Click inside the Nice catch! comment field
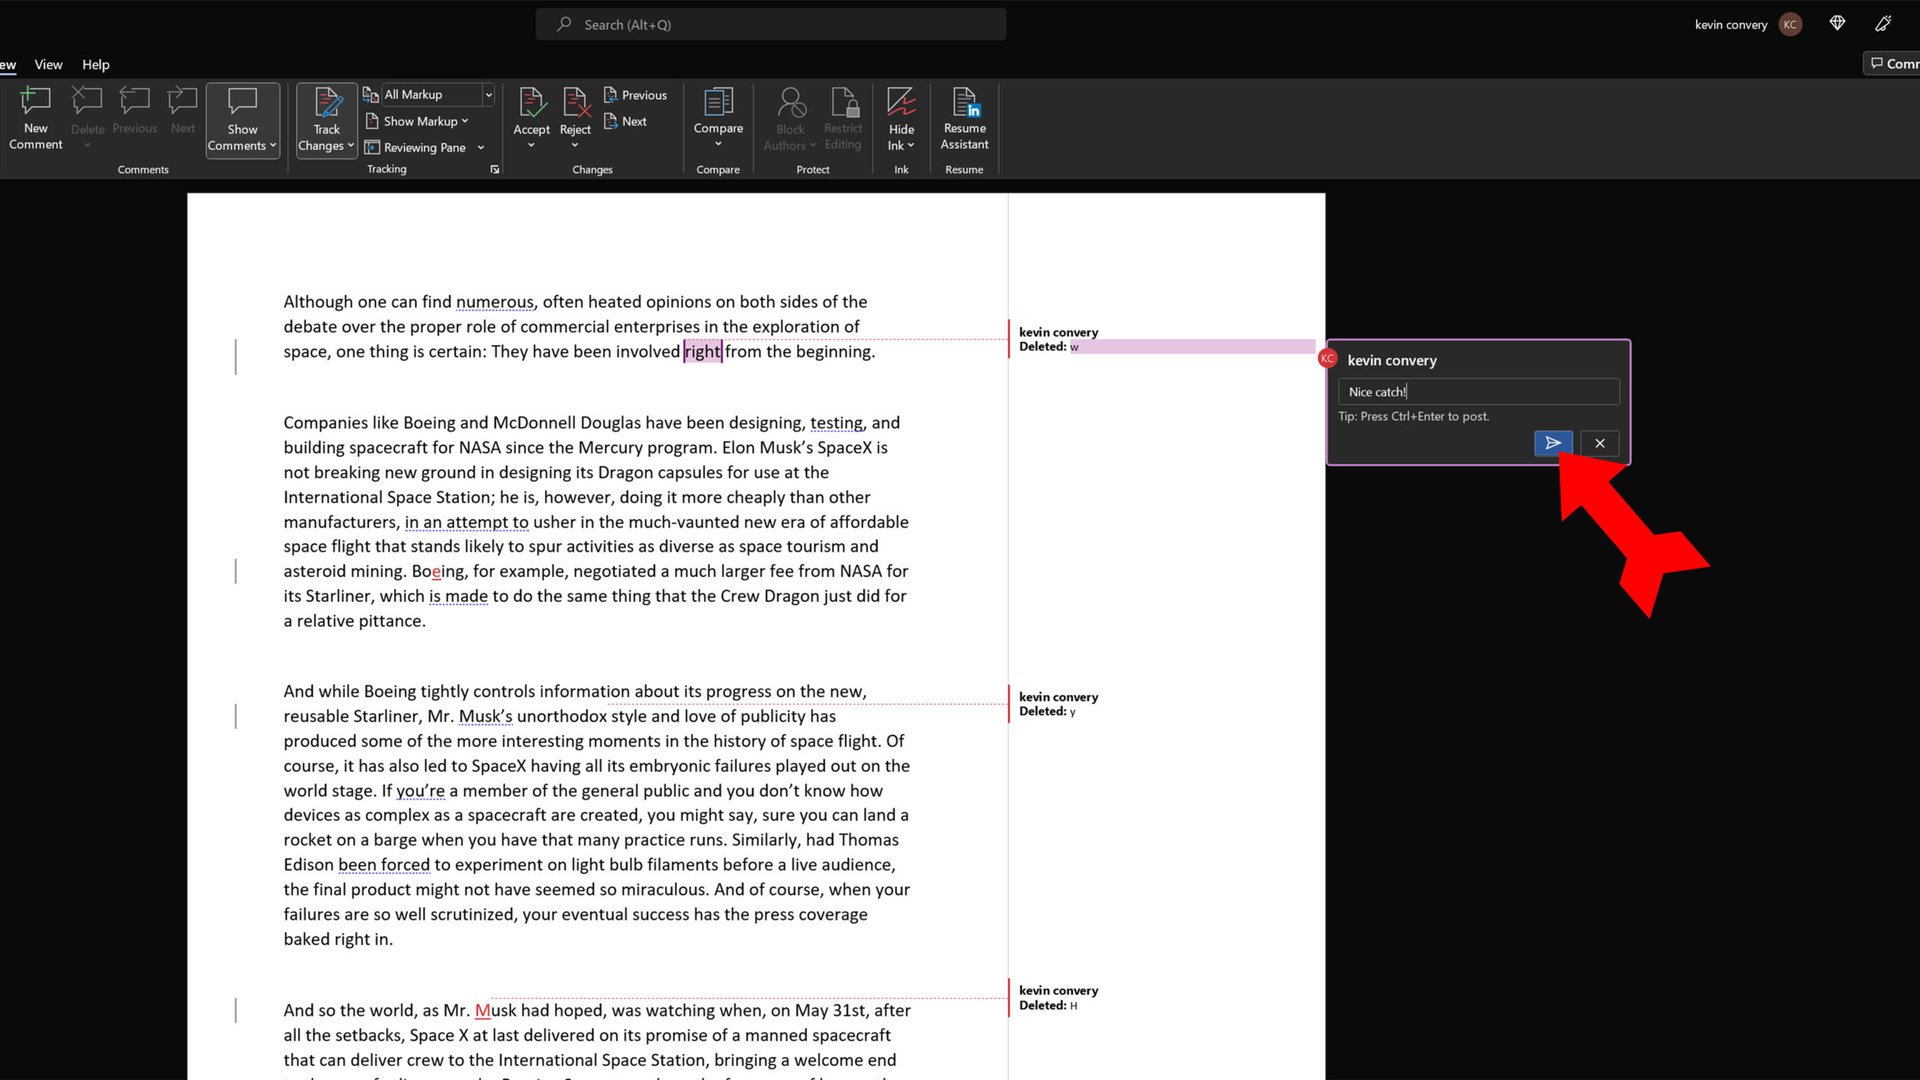1920x1080 pixels. coord(1478,392)
